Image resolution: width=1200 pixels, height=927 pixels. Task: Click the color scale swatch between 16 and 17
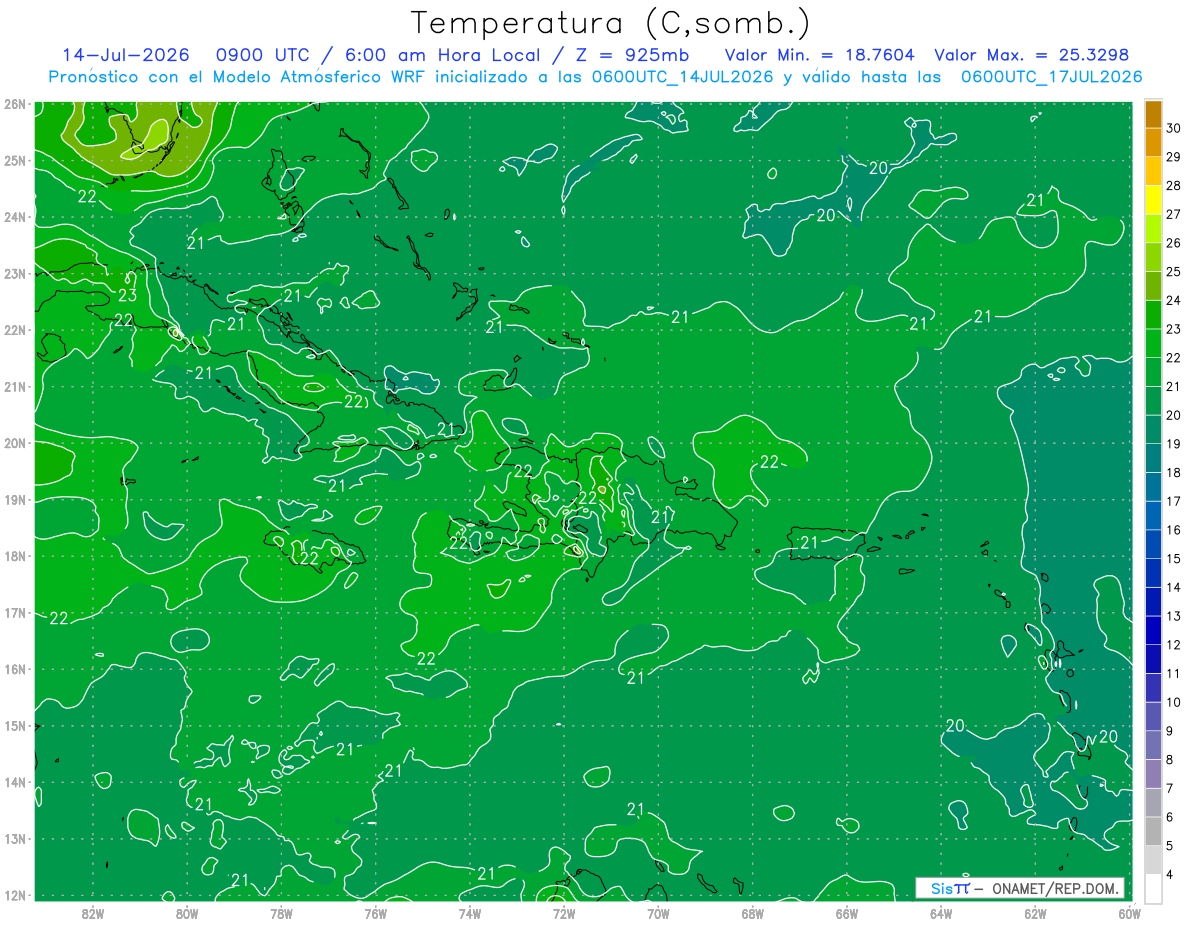[1153, 516]
